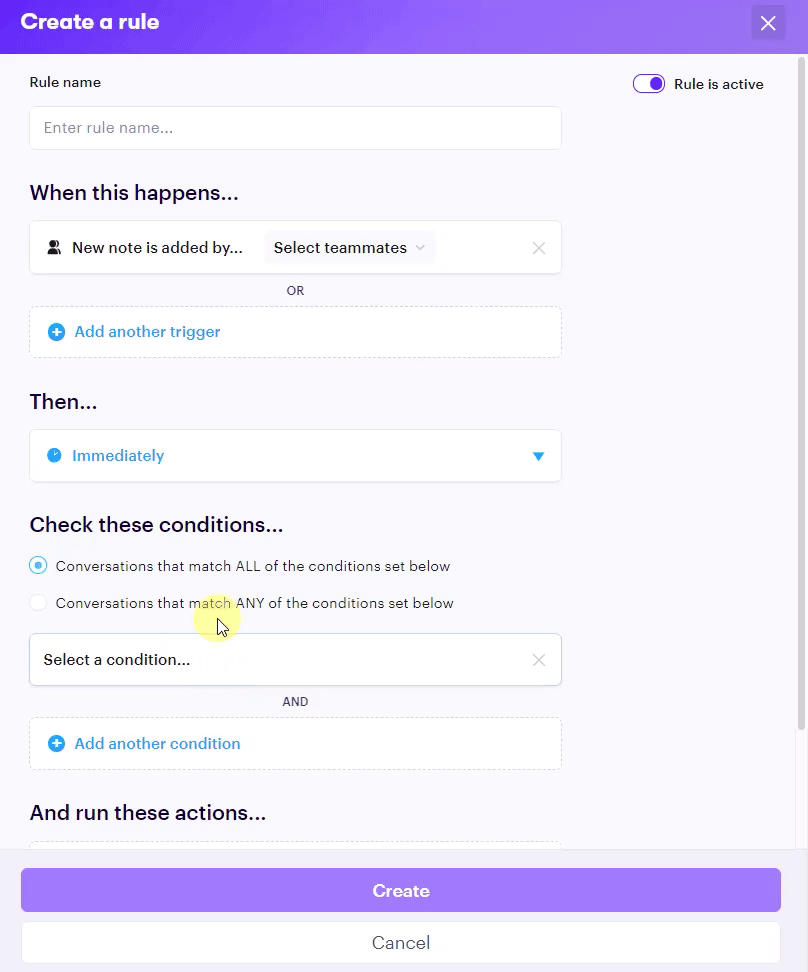Toggle the Rule is active switch
The width and height of the screenshot is (808, 972).
point(649,84)
